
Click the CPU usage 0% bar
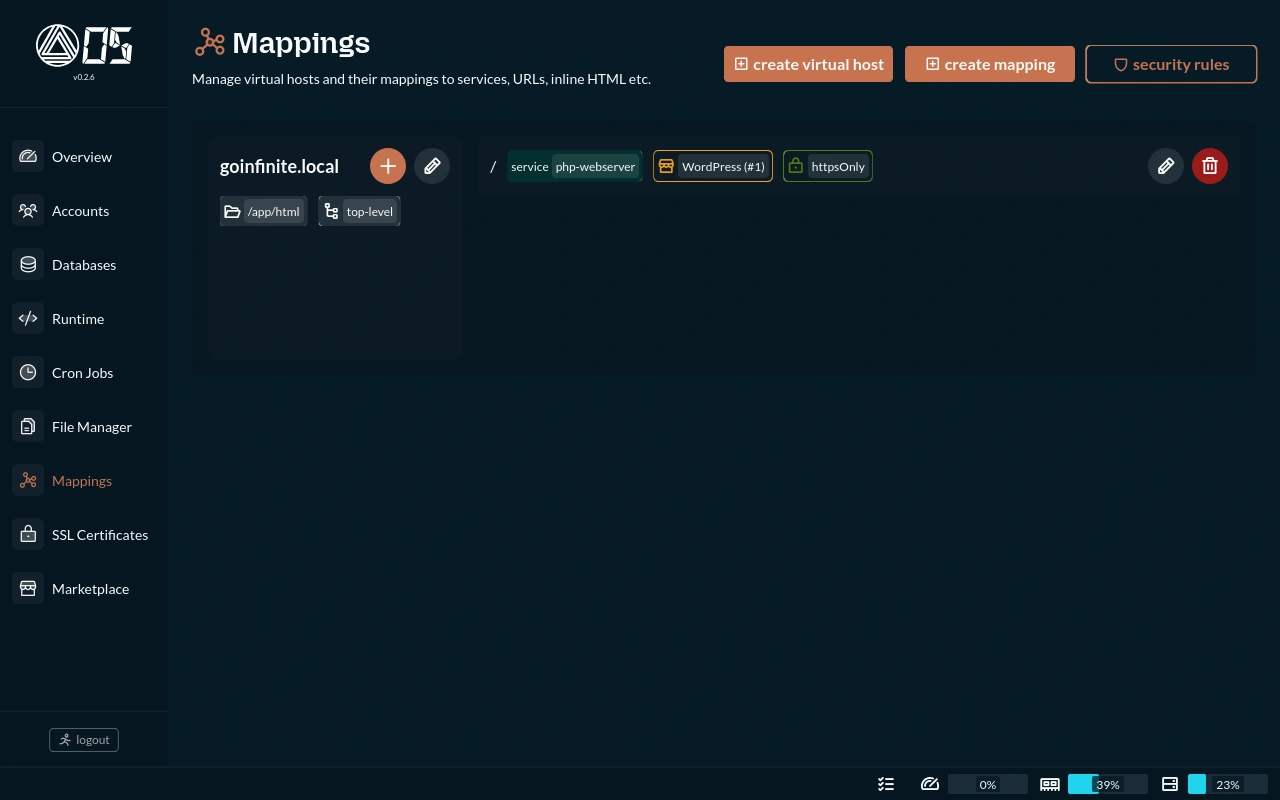coord(987,785)
